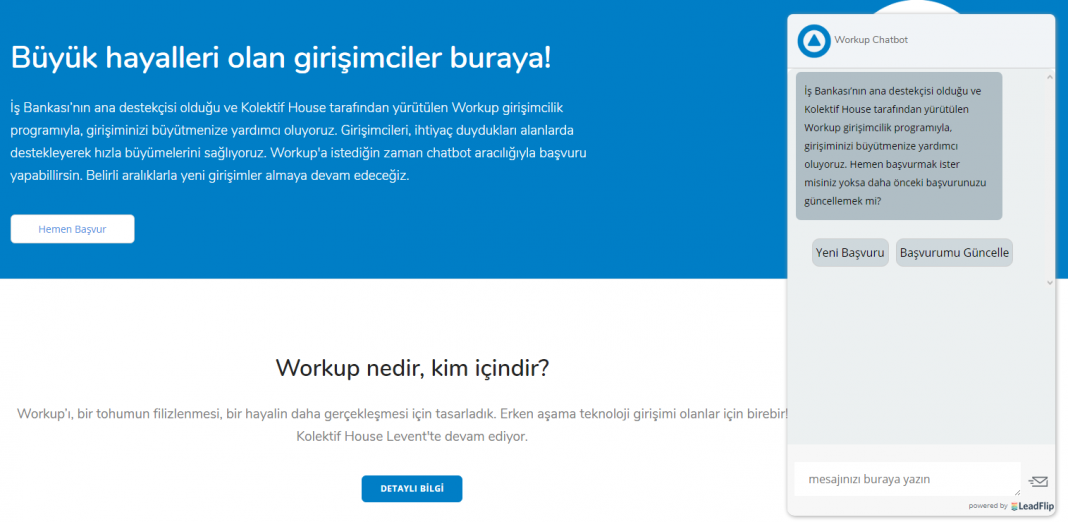
Task: Select Başvurumu Güncelle in the chatbot
Action: (x=954, y=253)
